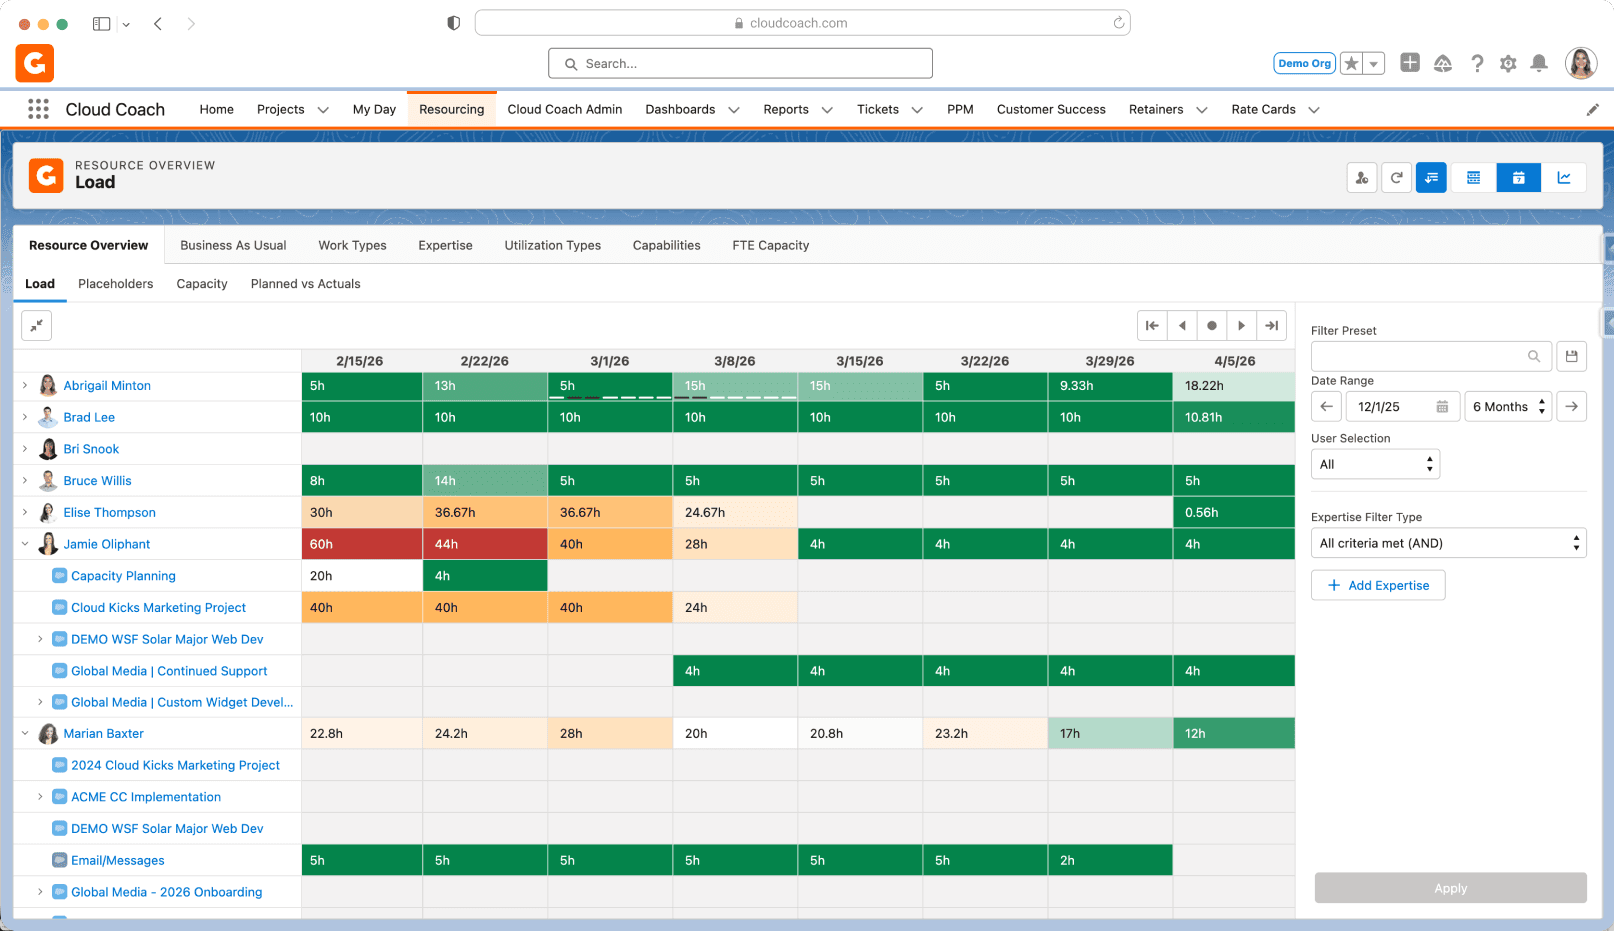
Task: Expand the ACME CC Implementation row
Action: (x=40, y=797)
